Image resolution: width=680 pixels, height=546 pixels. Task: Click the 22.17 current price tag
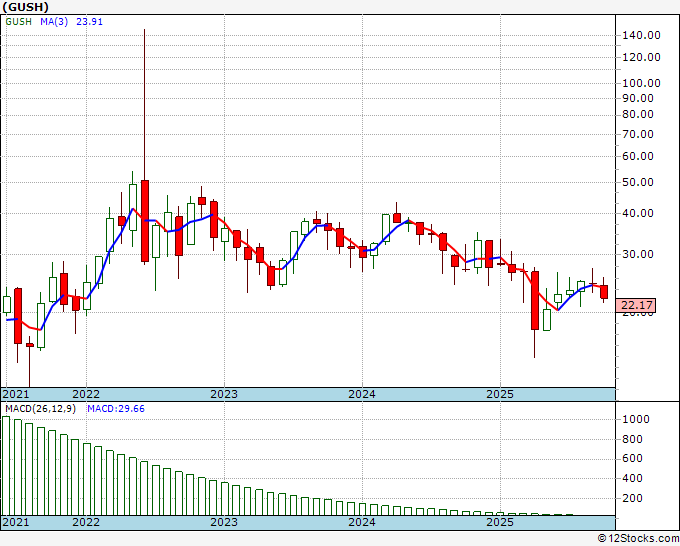635,305
